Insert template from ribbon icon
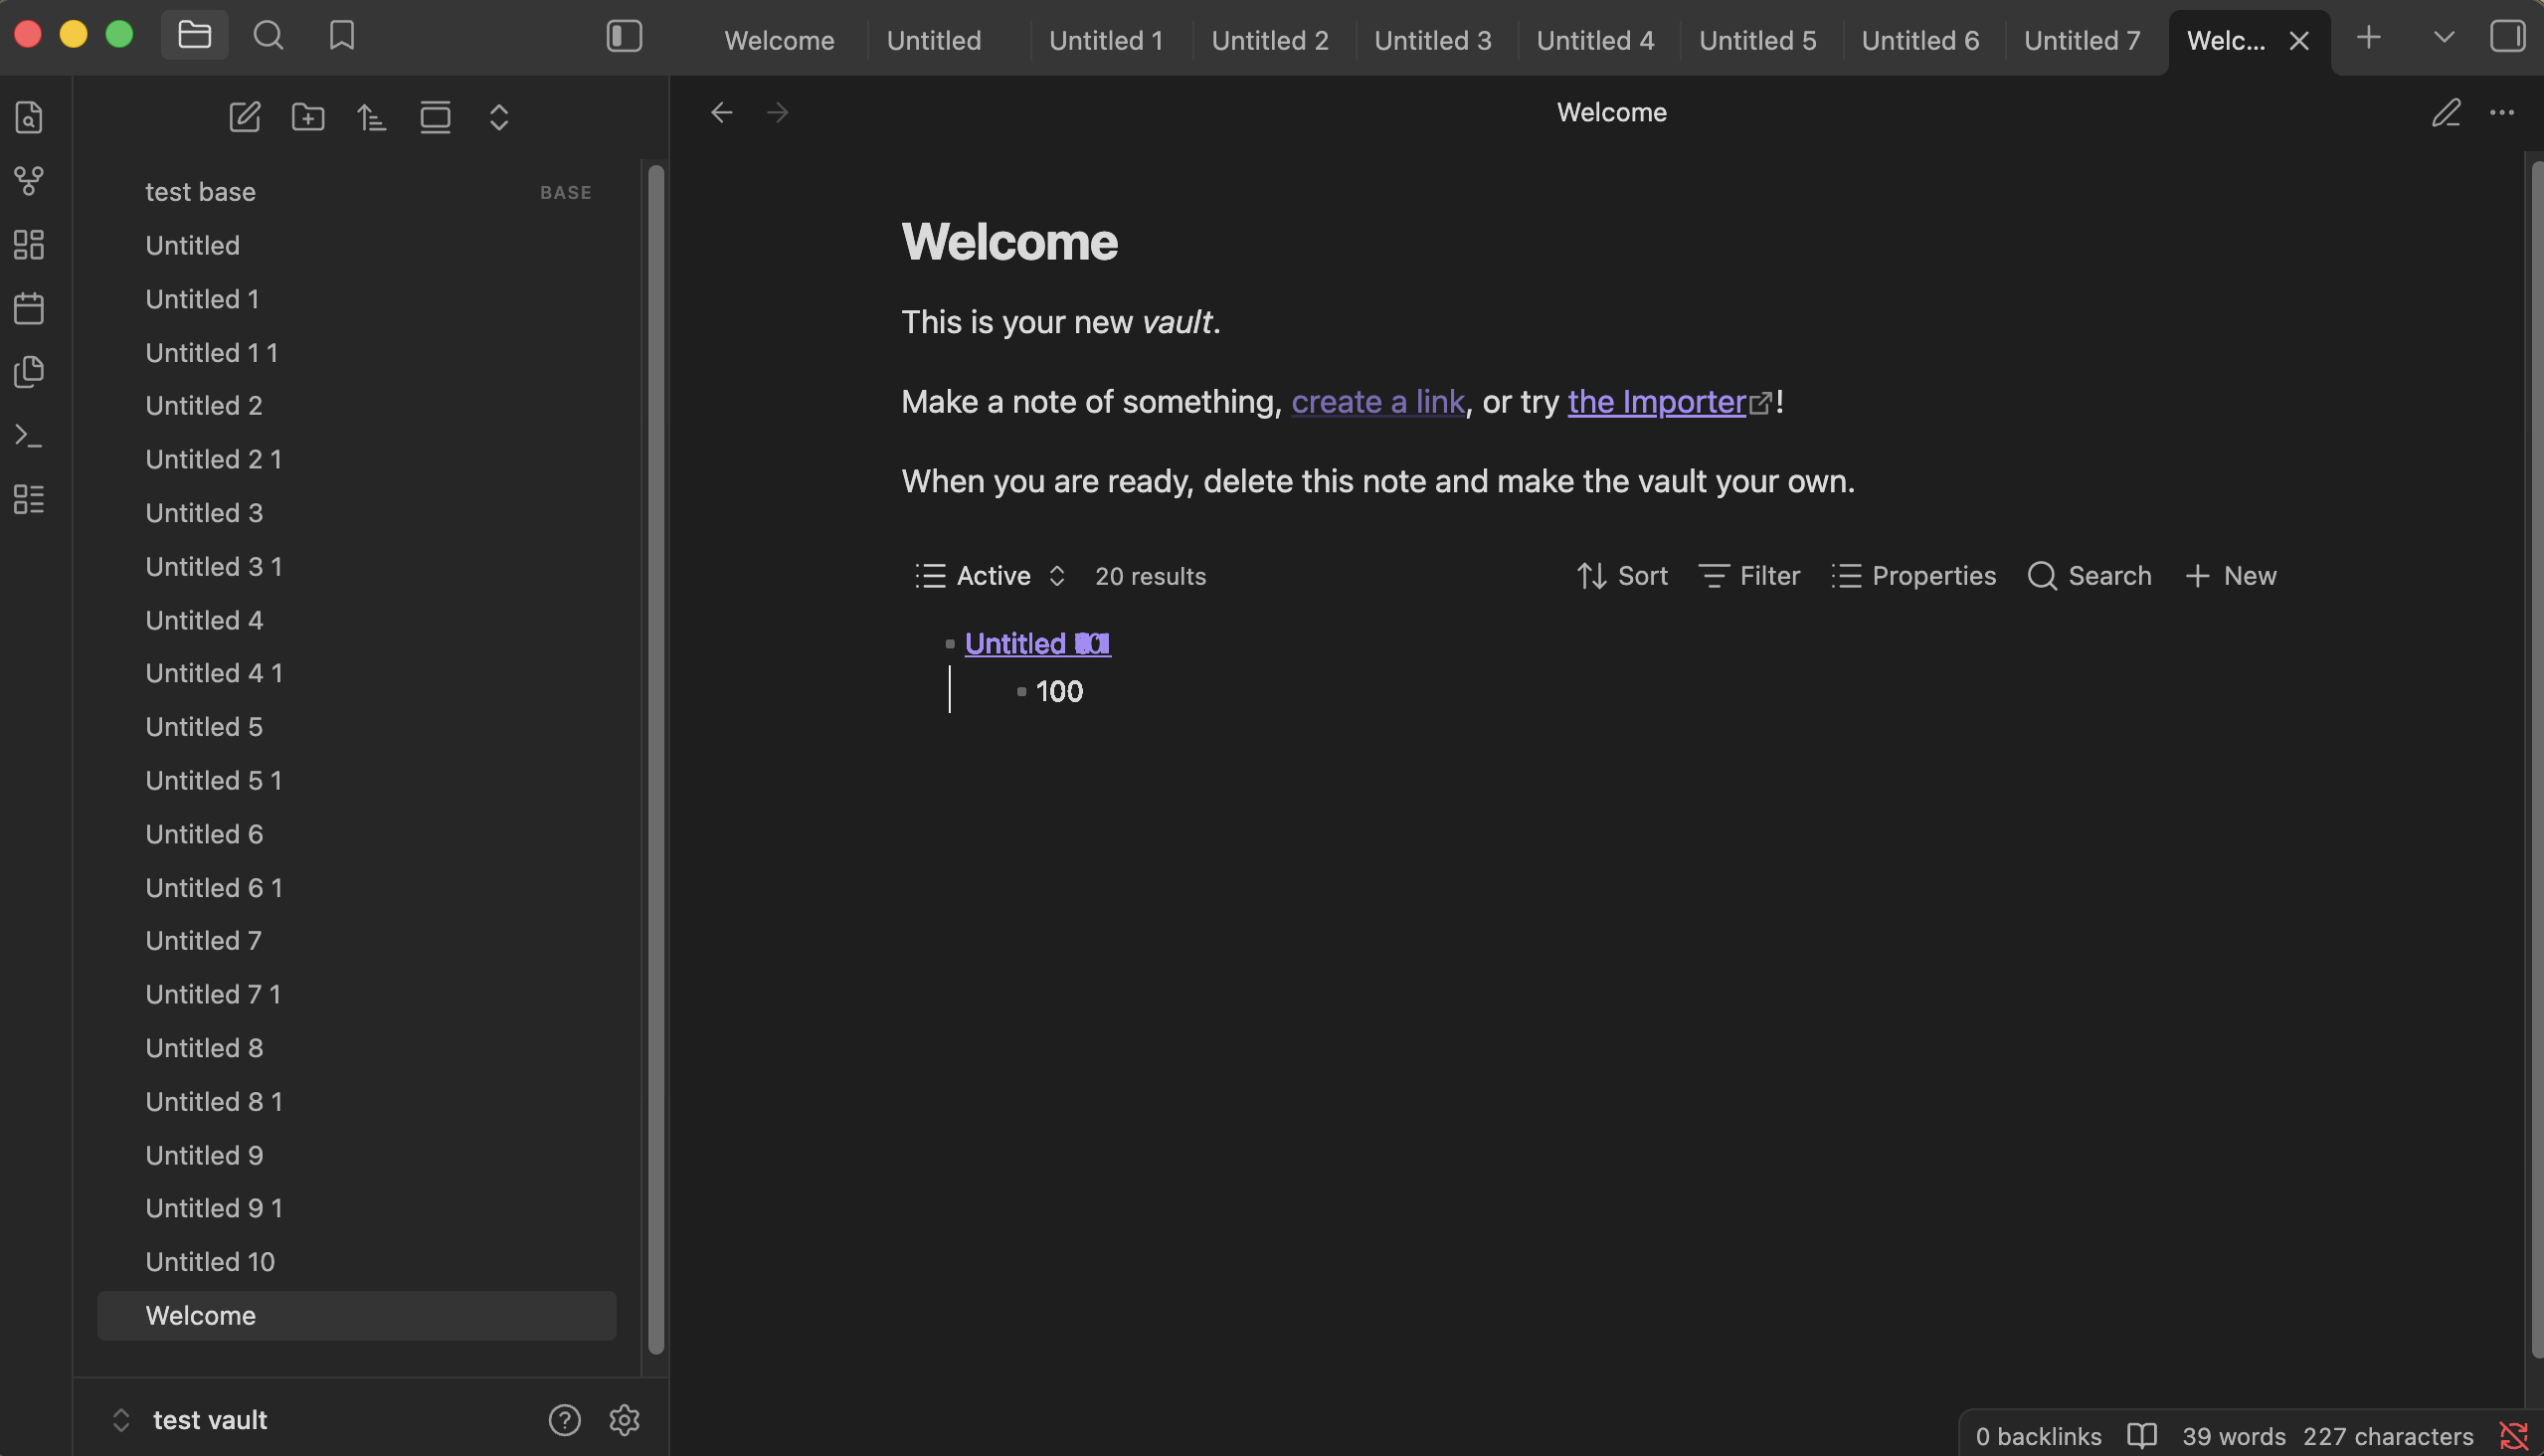The image size is (2544, 1456). coord(29,372)
